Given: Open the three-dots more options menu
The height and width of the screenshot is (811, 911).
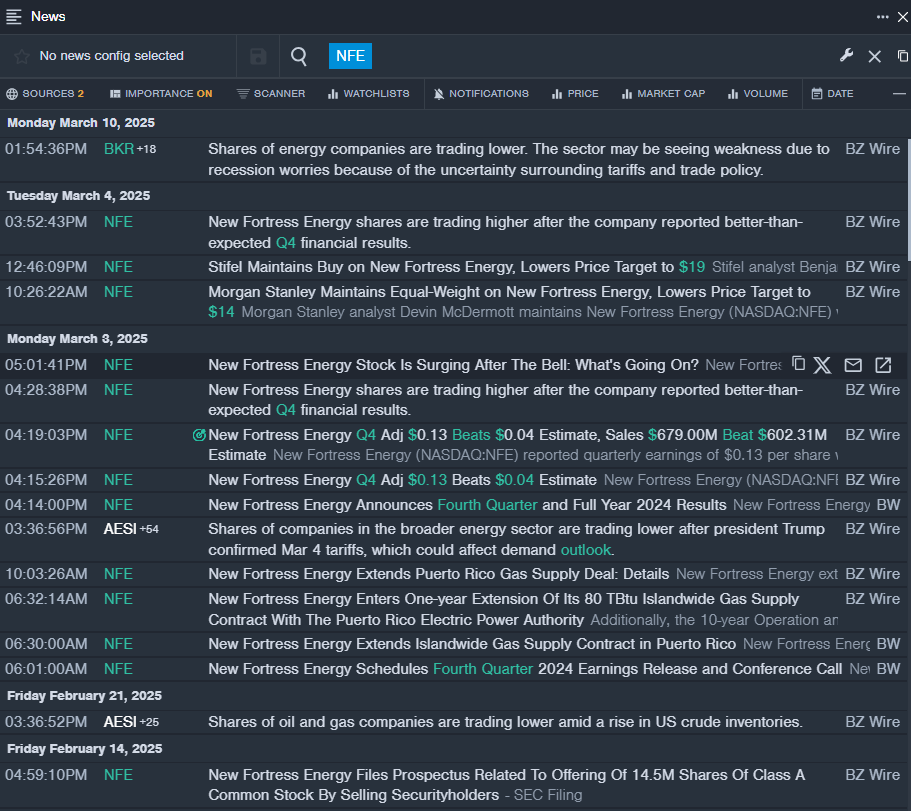Looking at the screenshot, I should (882, 16).
